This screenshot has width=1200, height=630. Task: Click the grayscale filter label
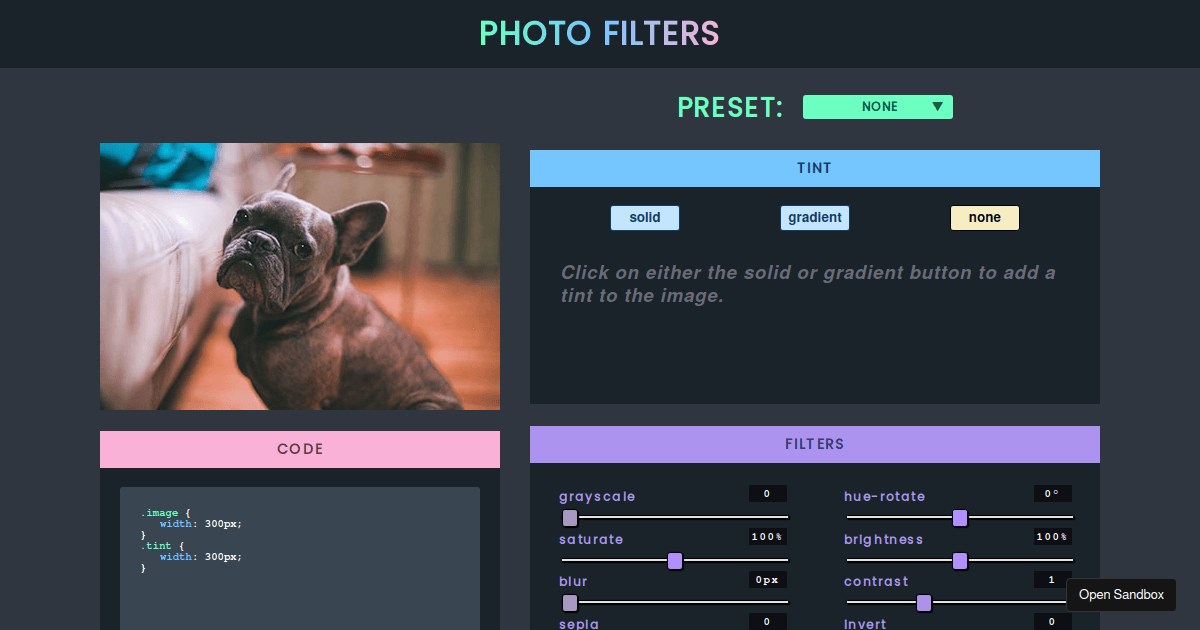597,497
